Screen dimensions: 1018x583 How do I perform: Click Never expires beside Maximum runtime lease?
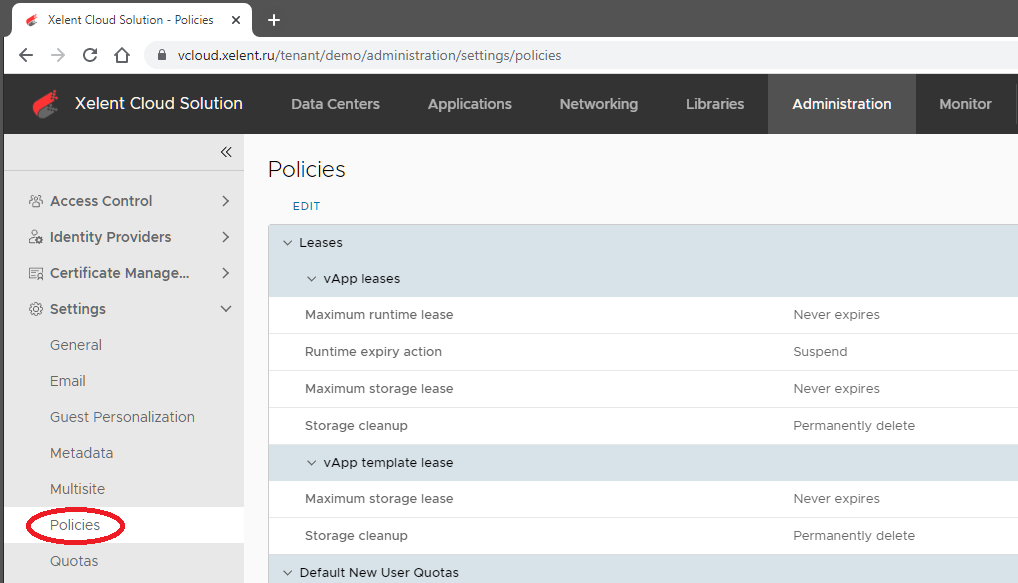[x=836, y=314]
